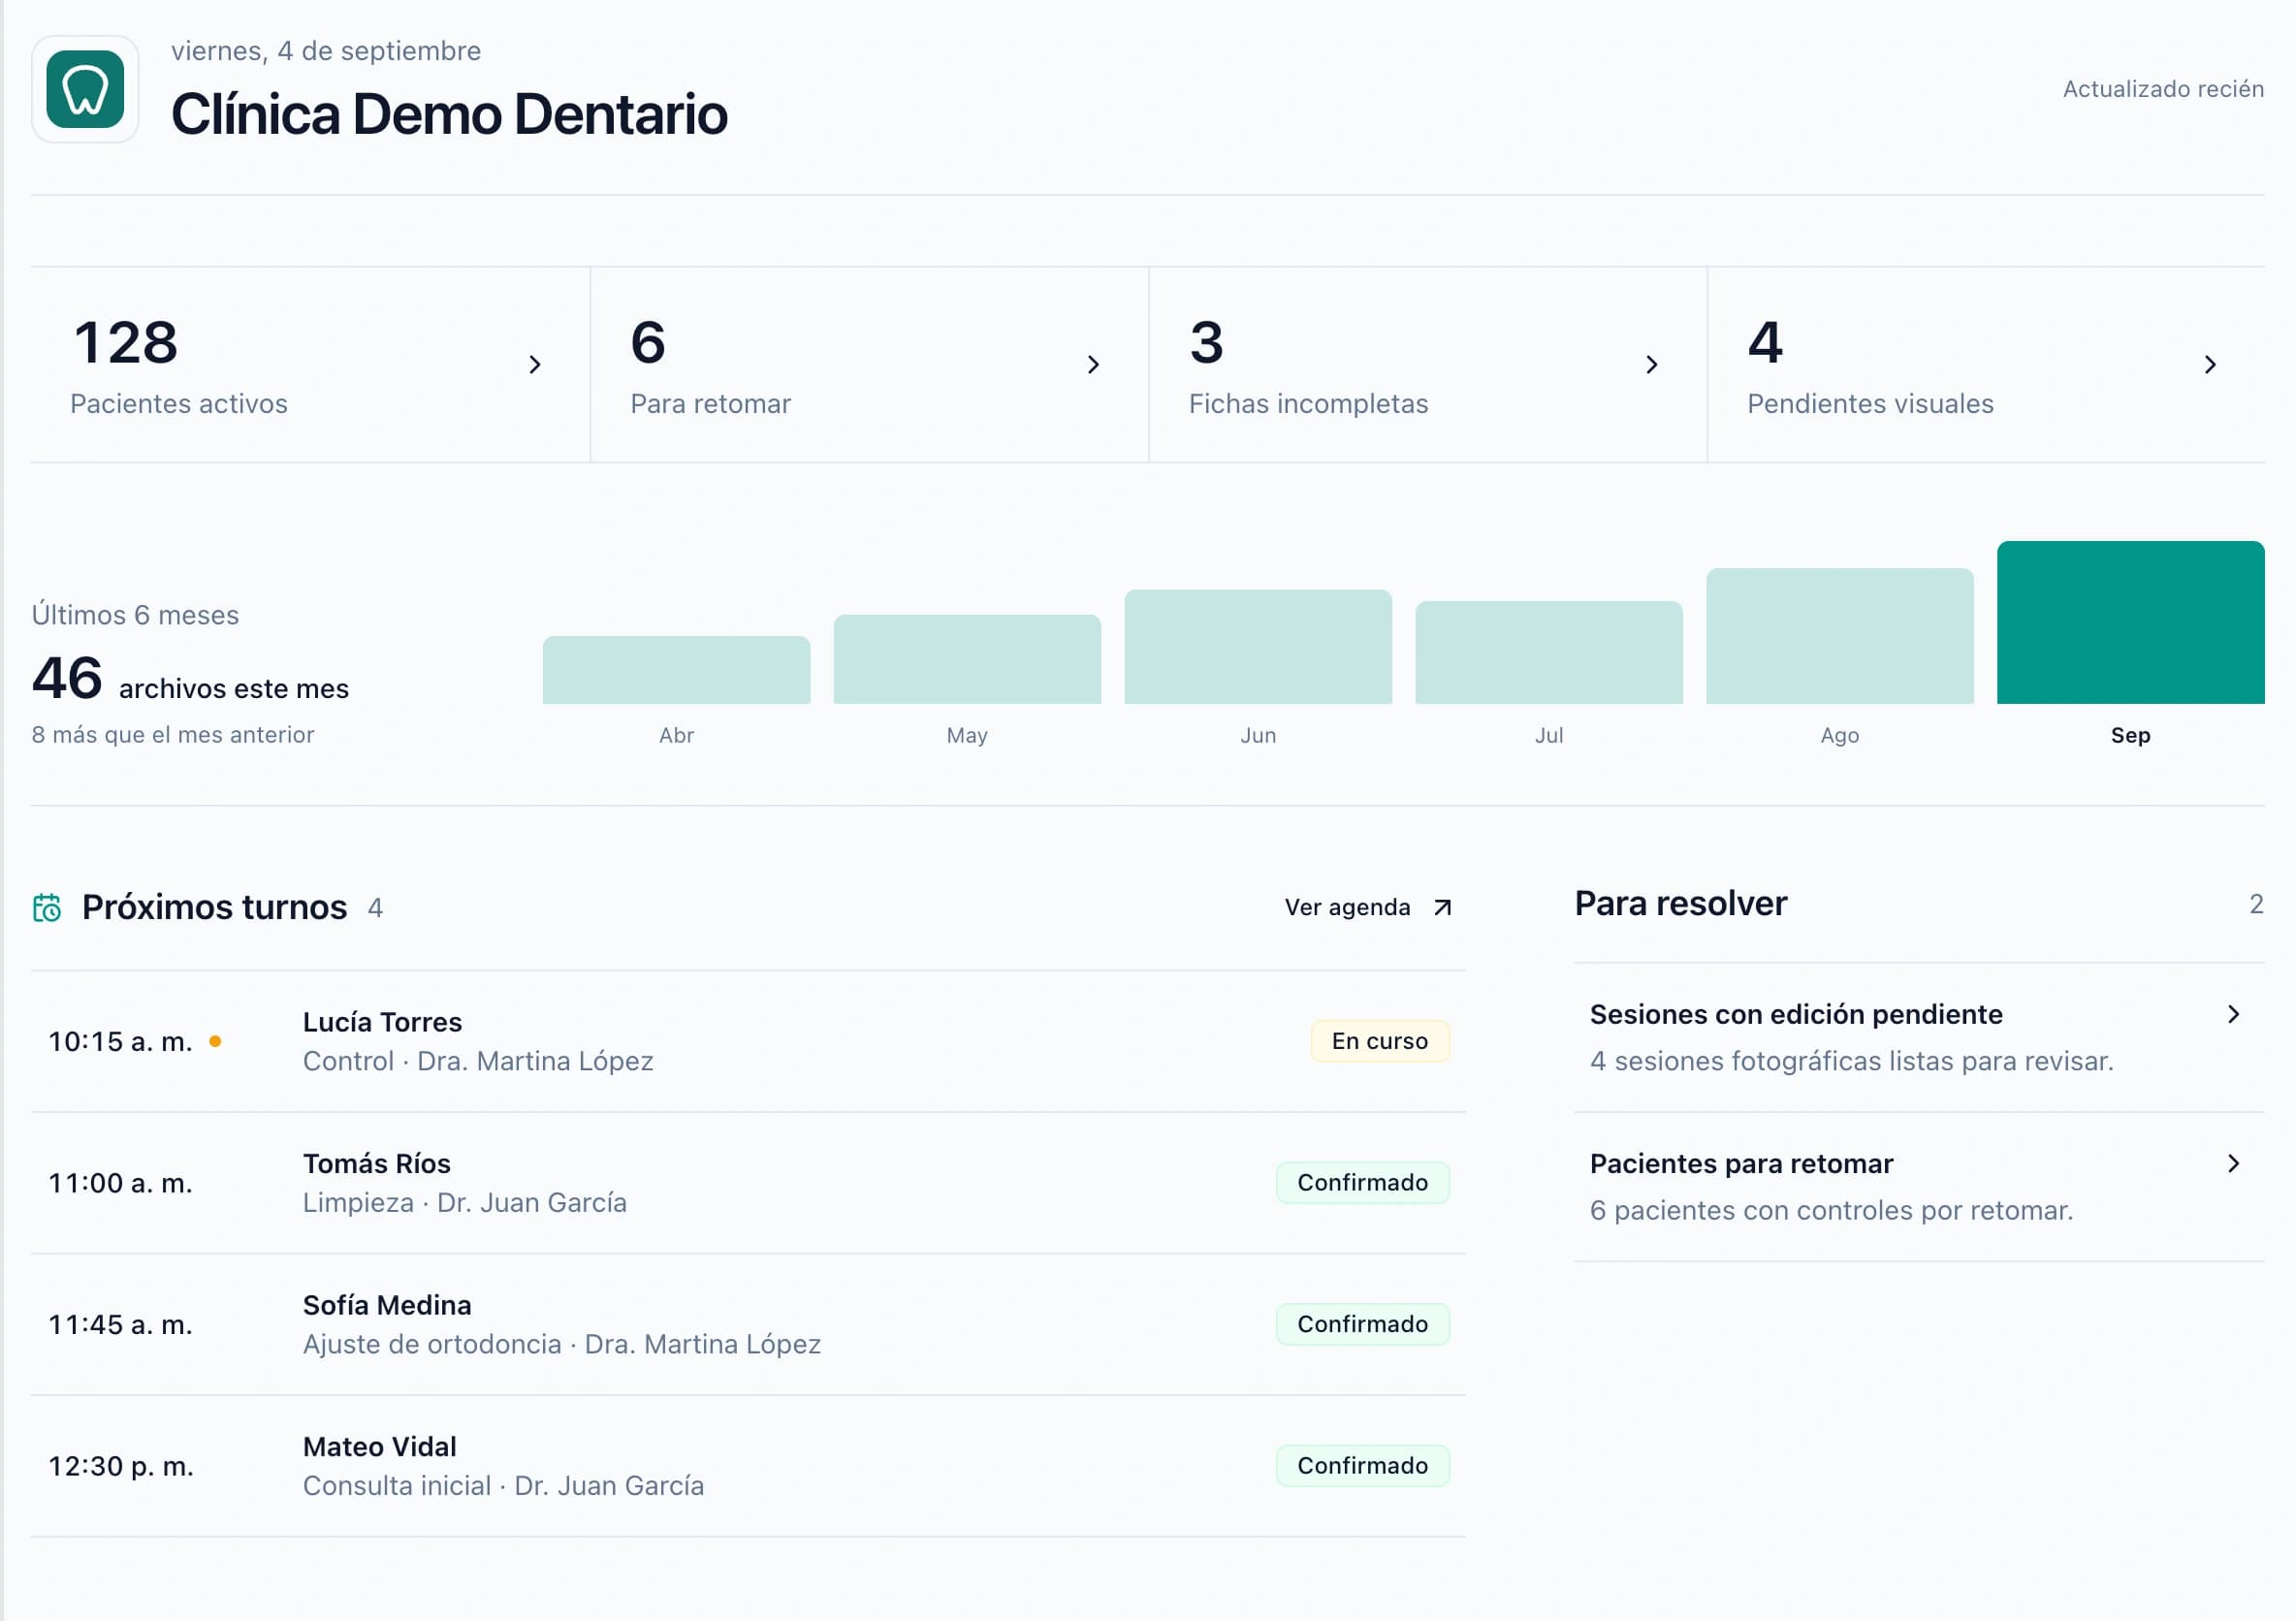Select the highlighted Sep bar

(2131, 623)
